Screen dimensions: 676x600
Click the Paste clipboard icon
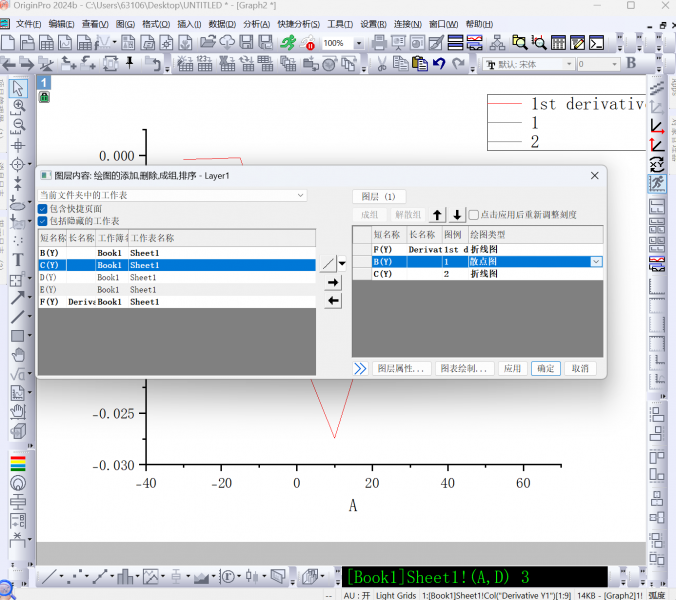pos(419,64)
